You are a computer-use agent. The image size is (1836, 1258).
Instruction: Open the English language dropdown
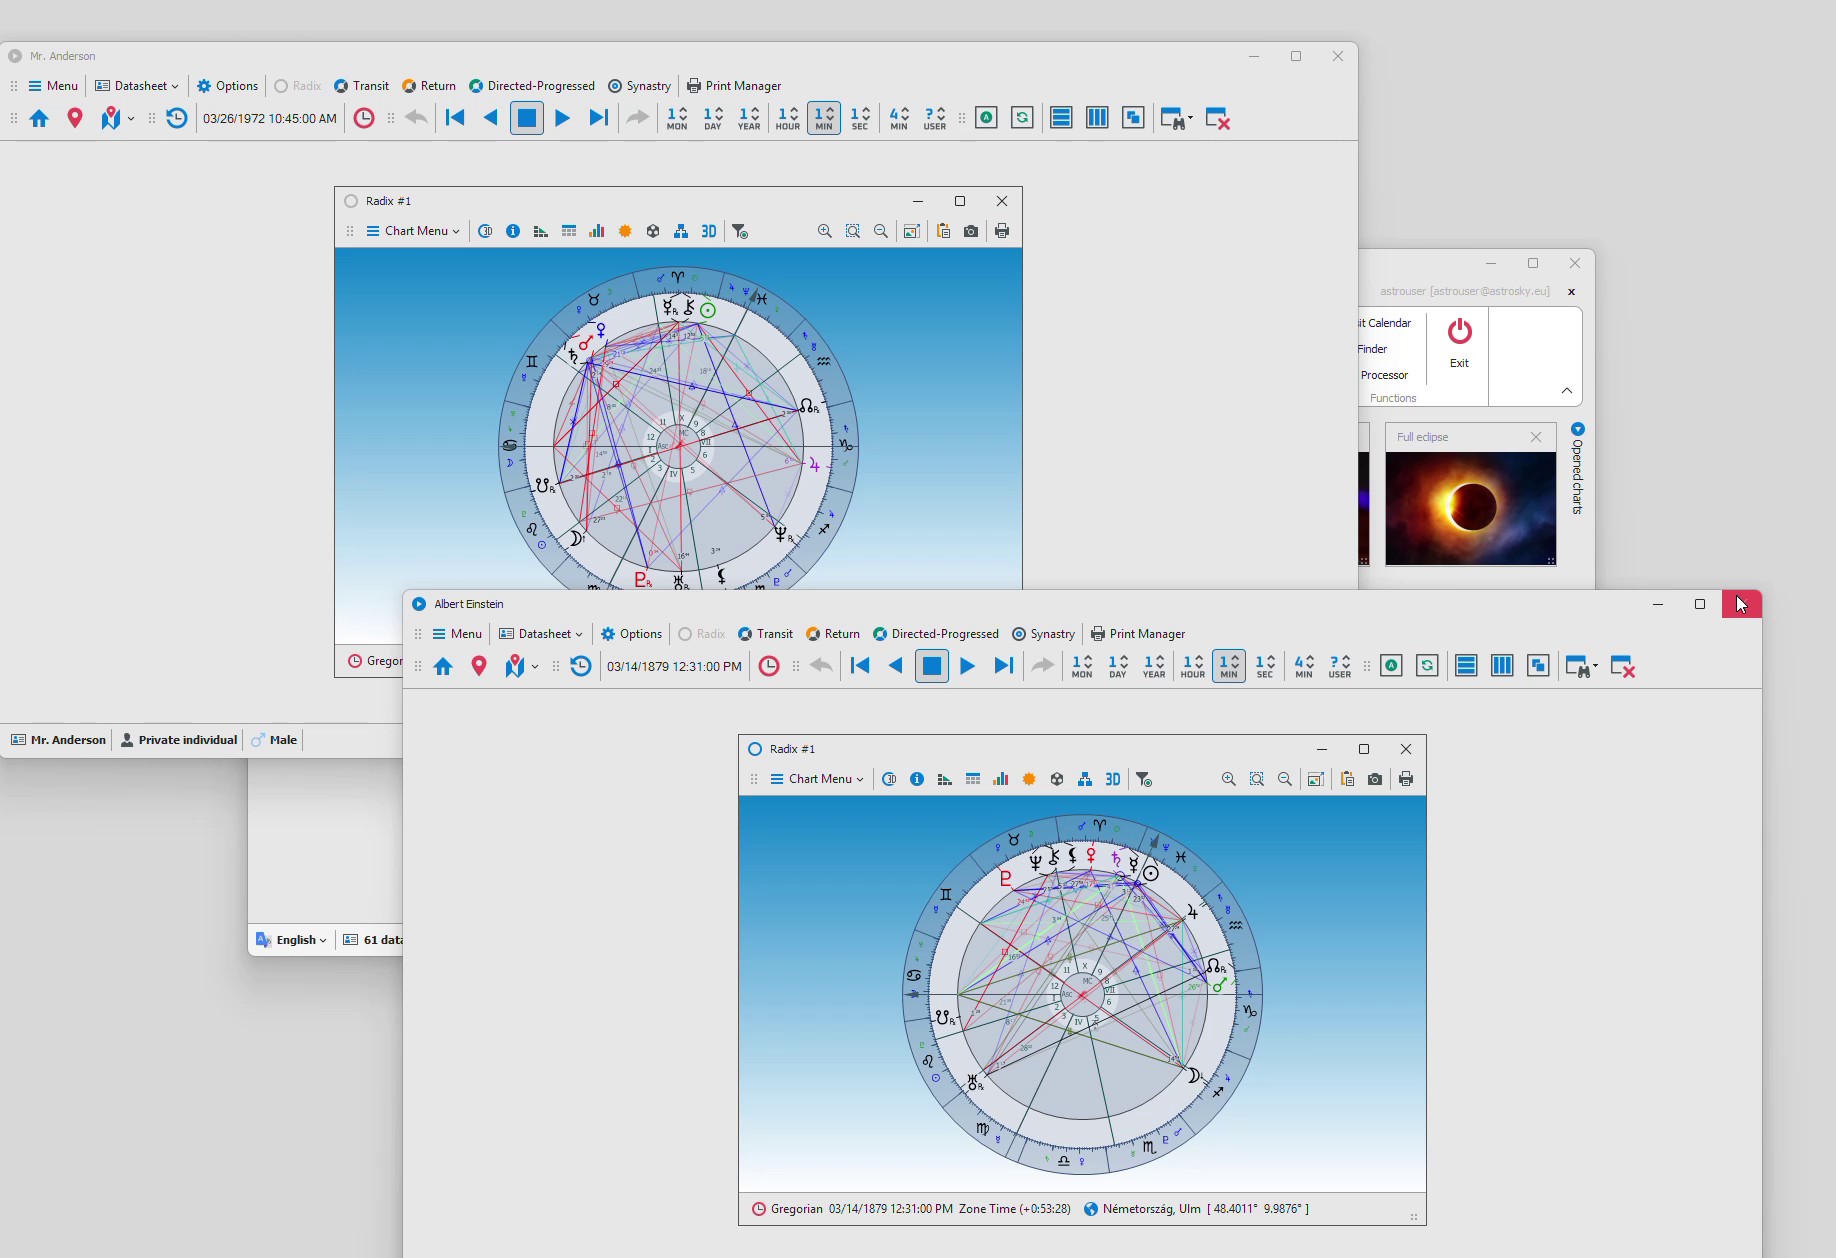pos(292,940)
